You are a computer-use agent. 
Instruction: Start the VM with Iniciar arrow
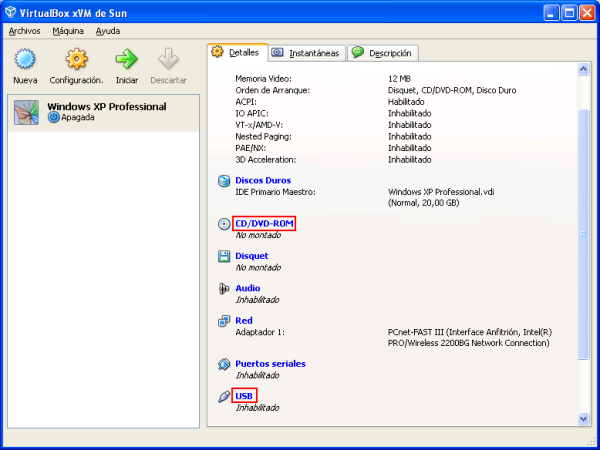[126, 60]
